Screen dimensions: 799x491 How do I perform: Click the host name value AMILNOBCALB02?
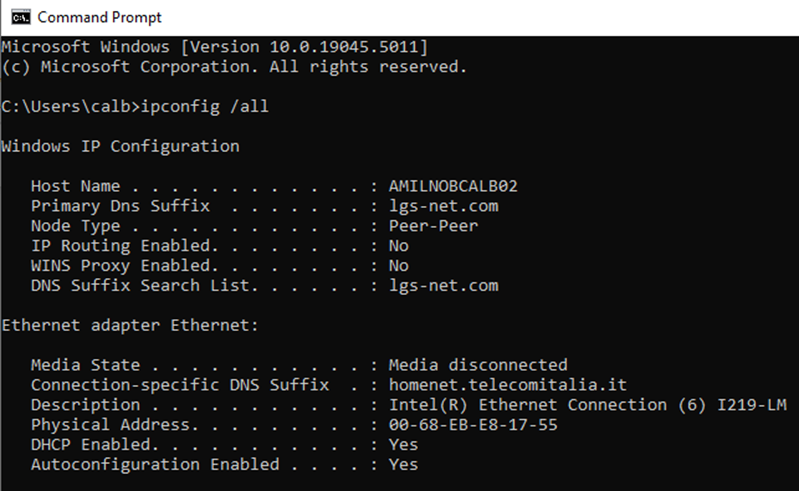(x=453, y=186)
